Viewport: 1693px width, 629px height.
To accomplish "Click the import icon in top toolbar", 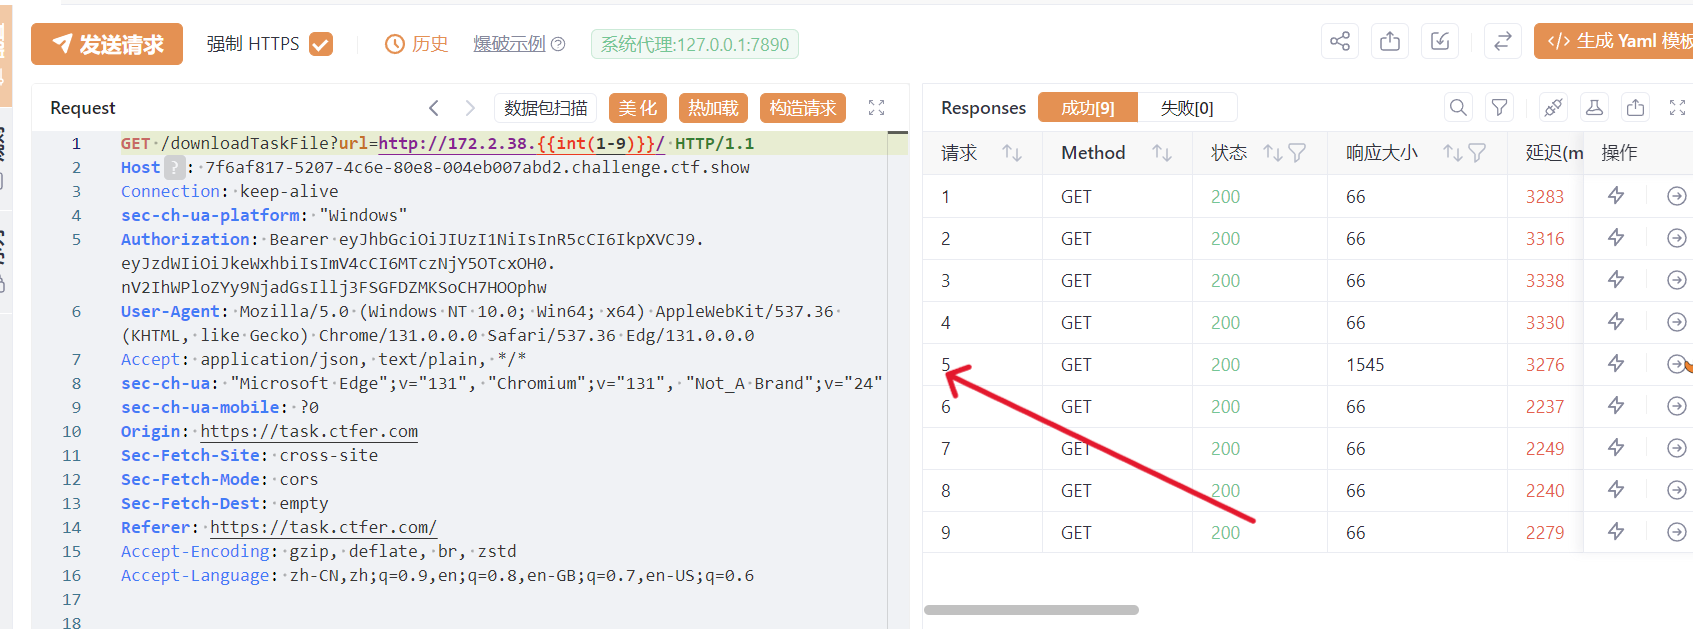I will tap(1440, 41).
